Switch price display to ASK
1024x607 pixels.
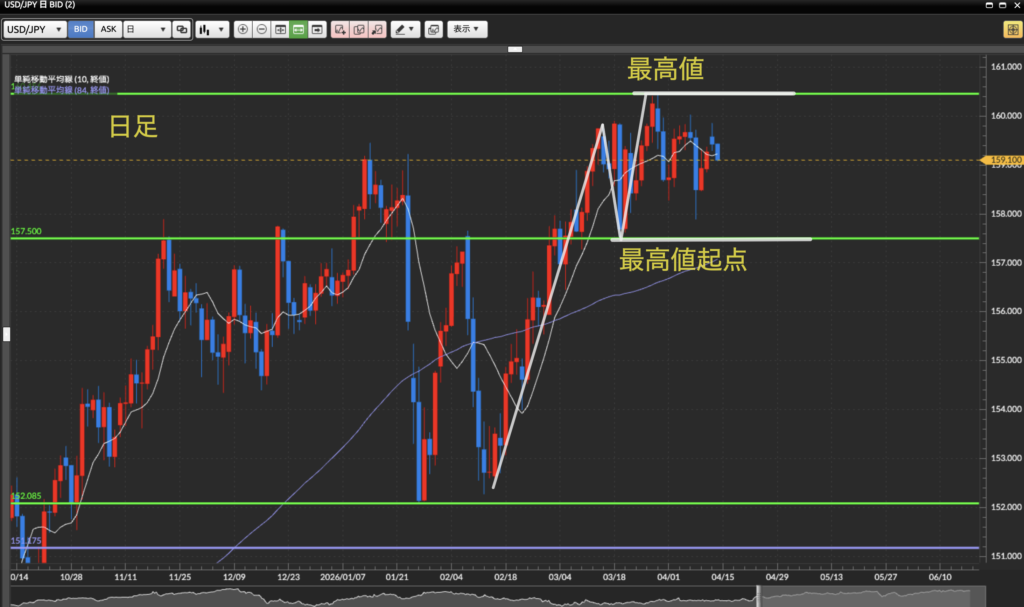pyautogui.click(x=108, y=29)
